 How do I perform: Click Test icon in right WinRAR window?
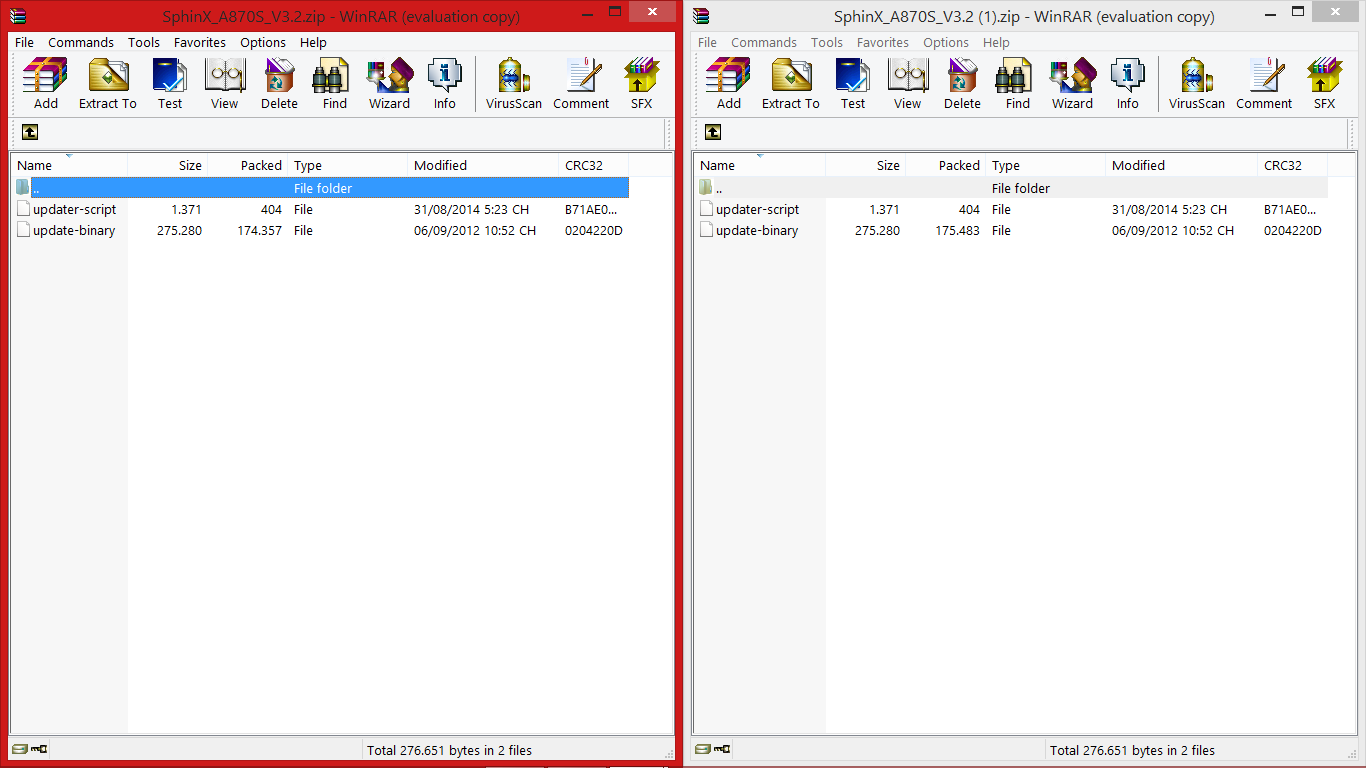pos(853,84)
